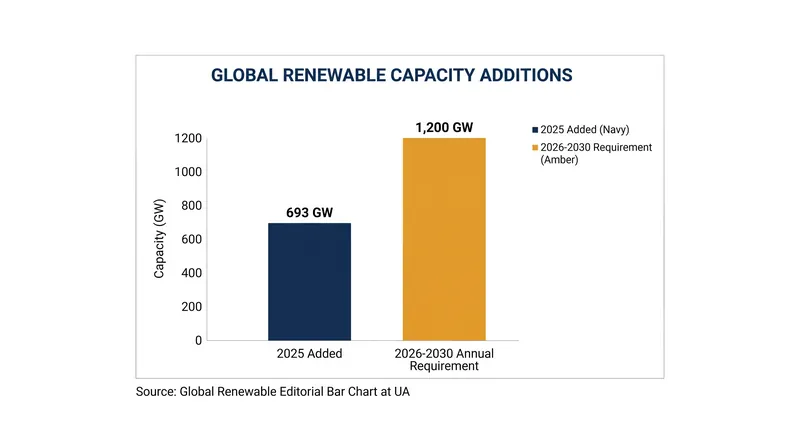Click the y-axis value 200
Viewport: 800px width, 447px height.
coord(191,307)
